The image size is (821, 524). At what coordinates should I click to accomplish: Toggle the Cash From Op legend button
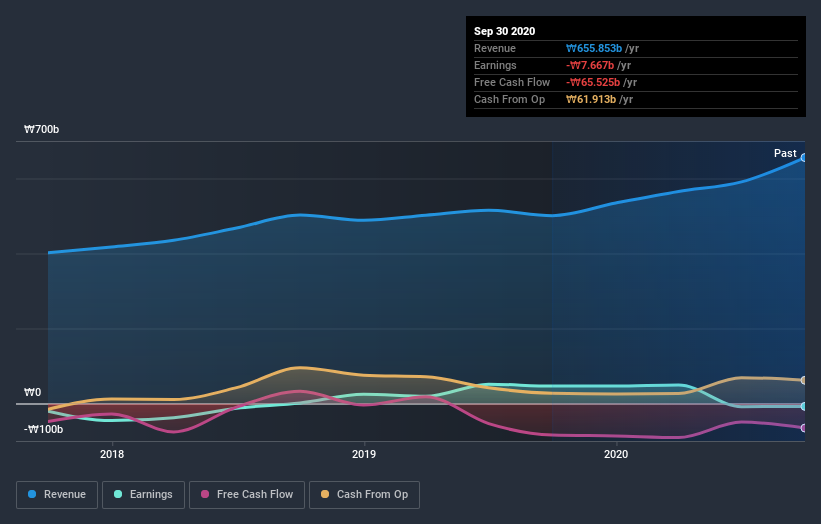click(x=364, y=495)
